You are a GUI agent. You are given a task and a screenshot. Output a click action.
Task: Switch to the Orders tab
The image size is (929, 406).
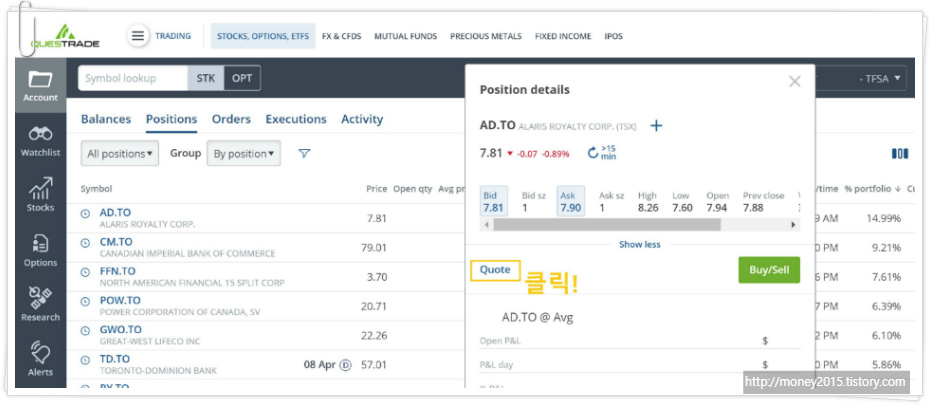tap(231, 119)
